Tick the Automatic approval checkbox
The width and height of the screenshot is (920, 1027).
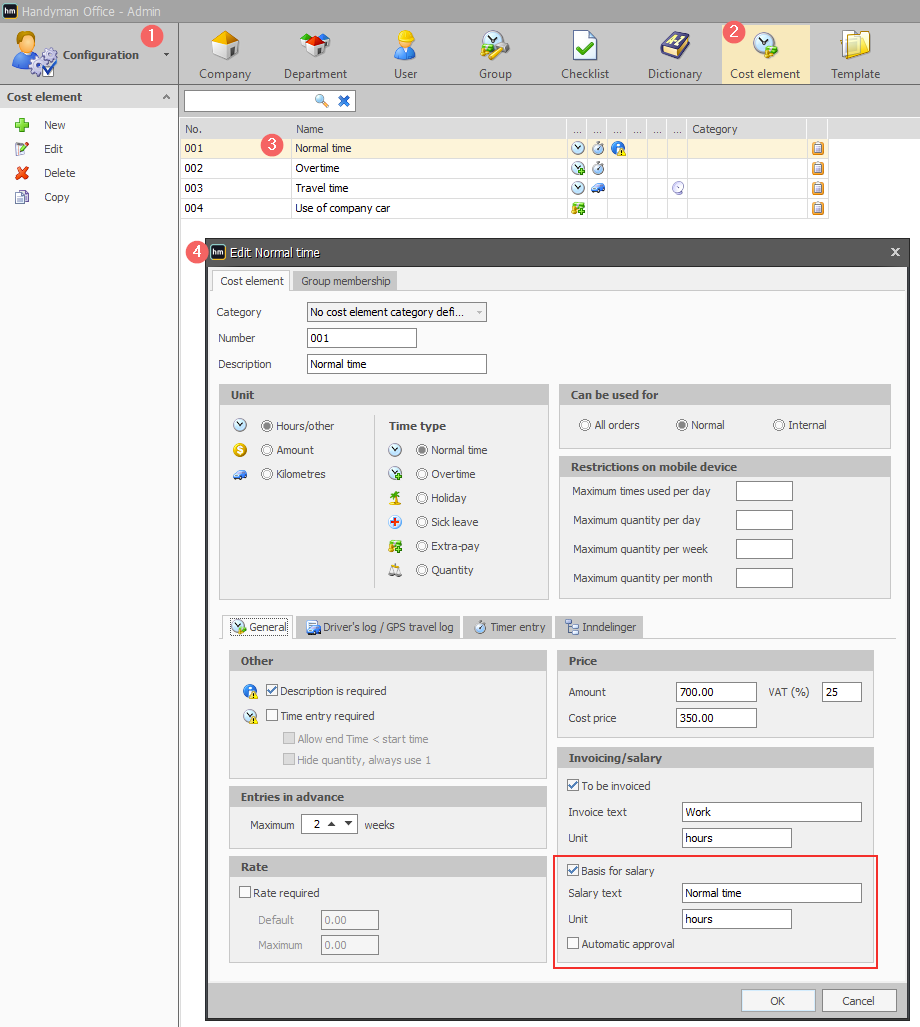pos(573,943)
